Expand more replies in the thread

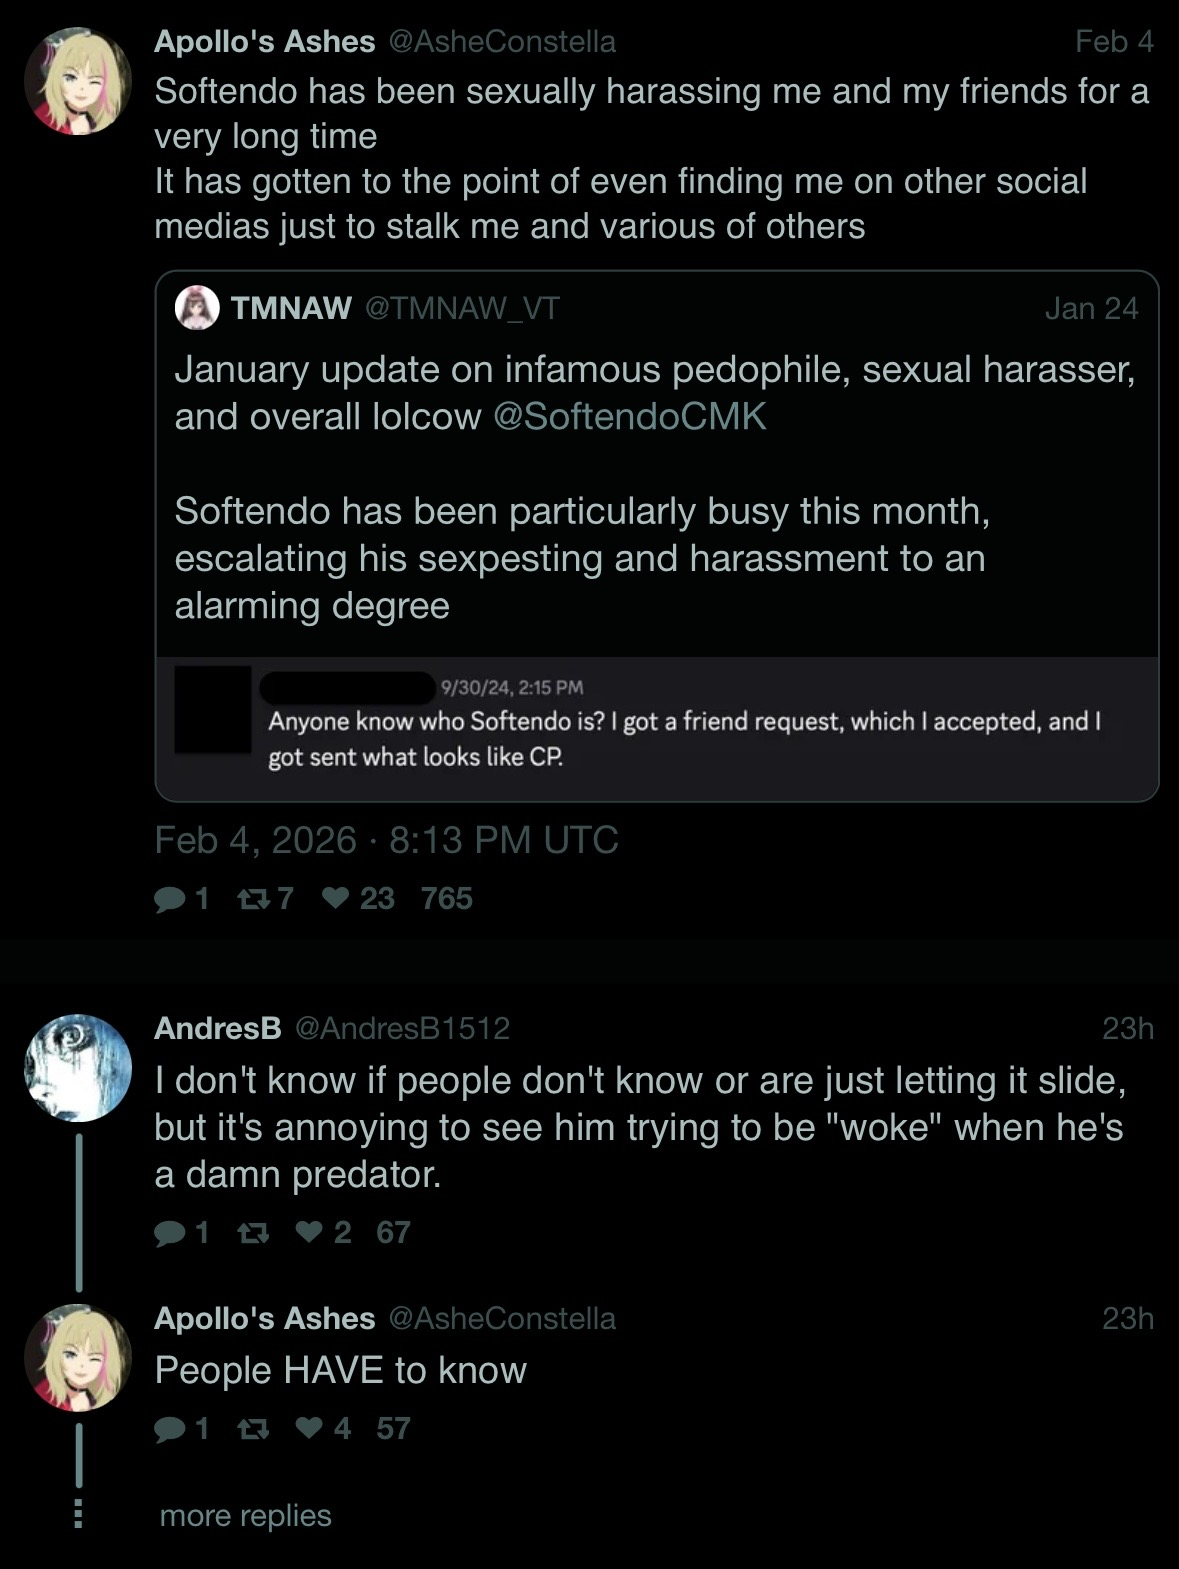(245, 1516)
